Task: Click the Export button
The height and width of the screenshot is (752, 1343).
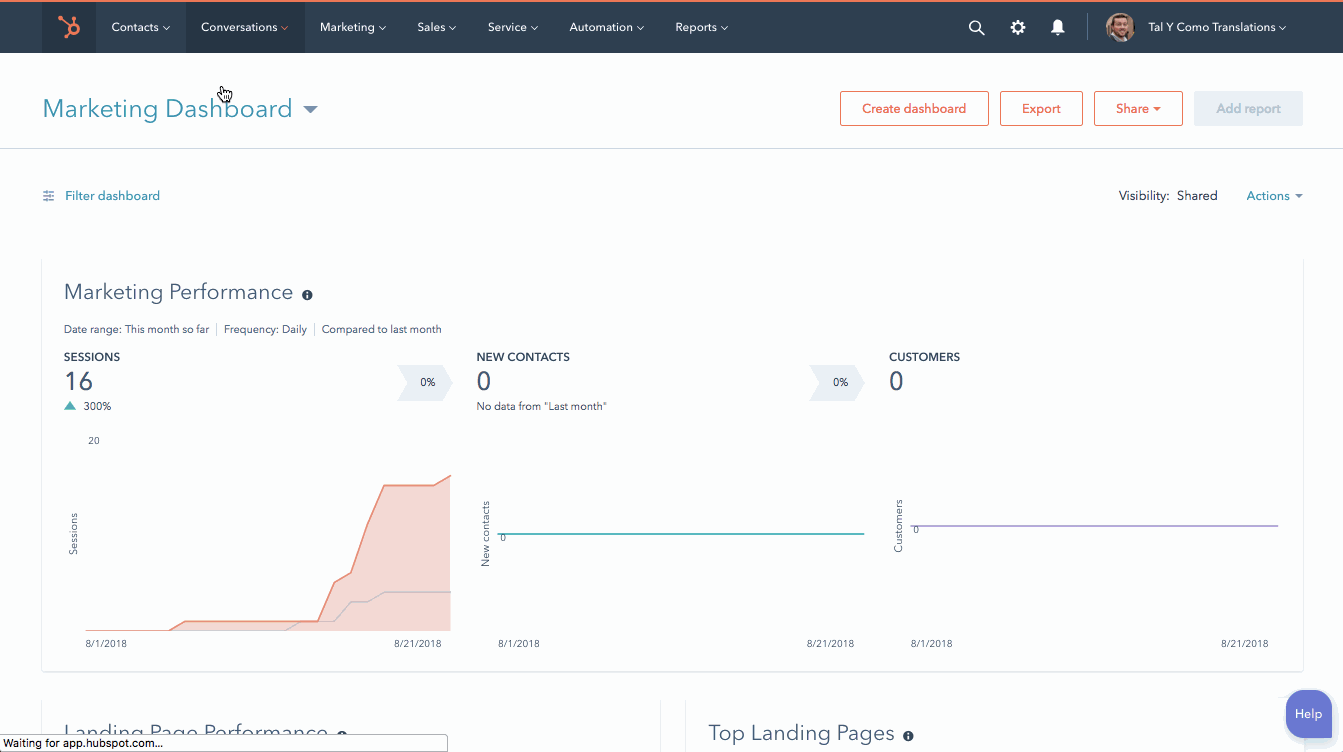Action: [1040, 109]
